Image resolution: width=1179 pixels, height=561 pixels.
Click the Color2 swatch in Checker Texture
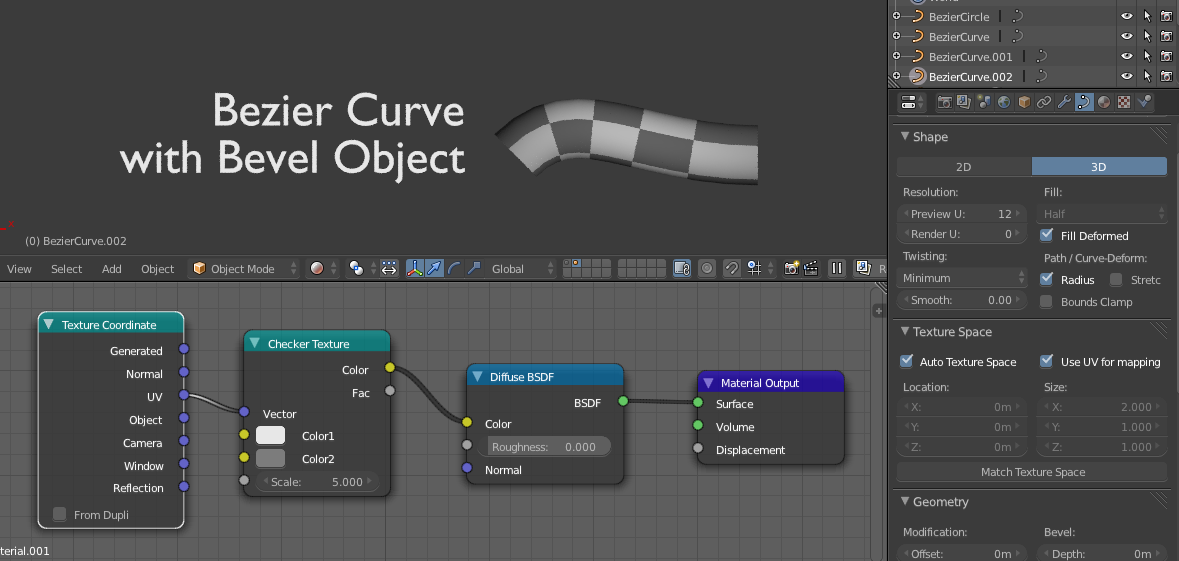(271, 458)
